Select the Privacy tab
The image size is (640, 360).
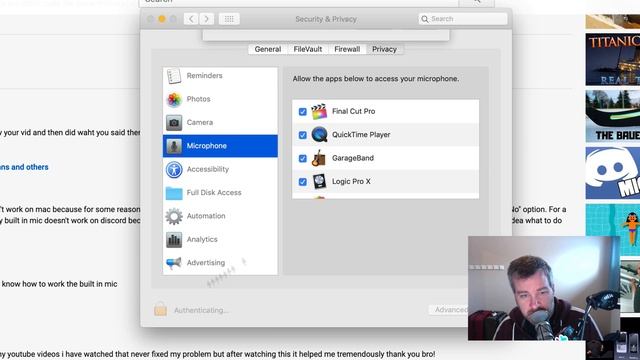(384, 49)
